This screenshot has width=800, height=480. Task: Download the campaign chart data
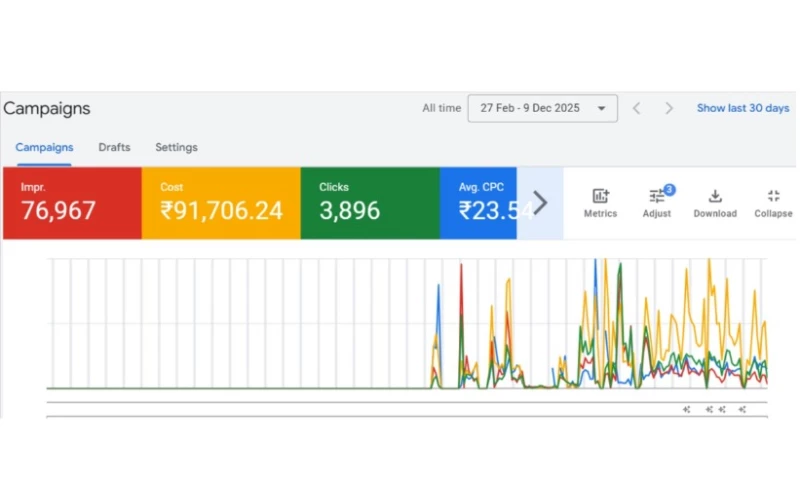click(x=715, y=203)
